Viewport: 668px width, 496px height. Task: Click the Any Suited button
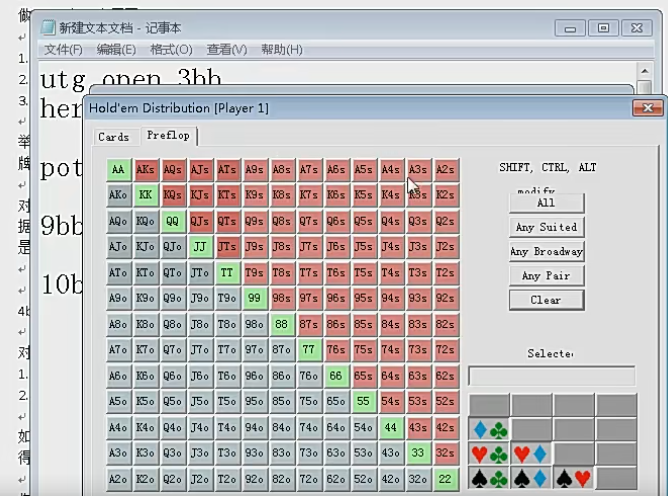[545, 227]
